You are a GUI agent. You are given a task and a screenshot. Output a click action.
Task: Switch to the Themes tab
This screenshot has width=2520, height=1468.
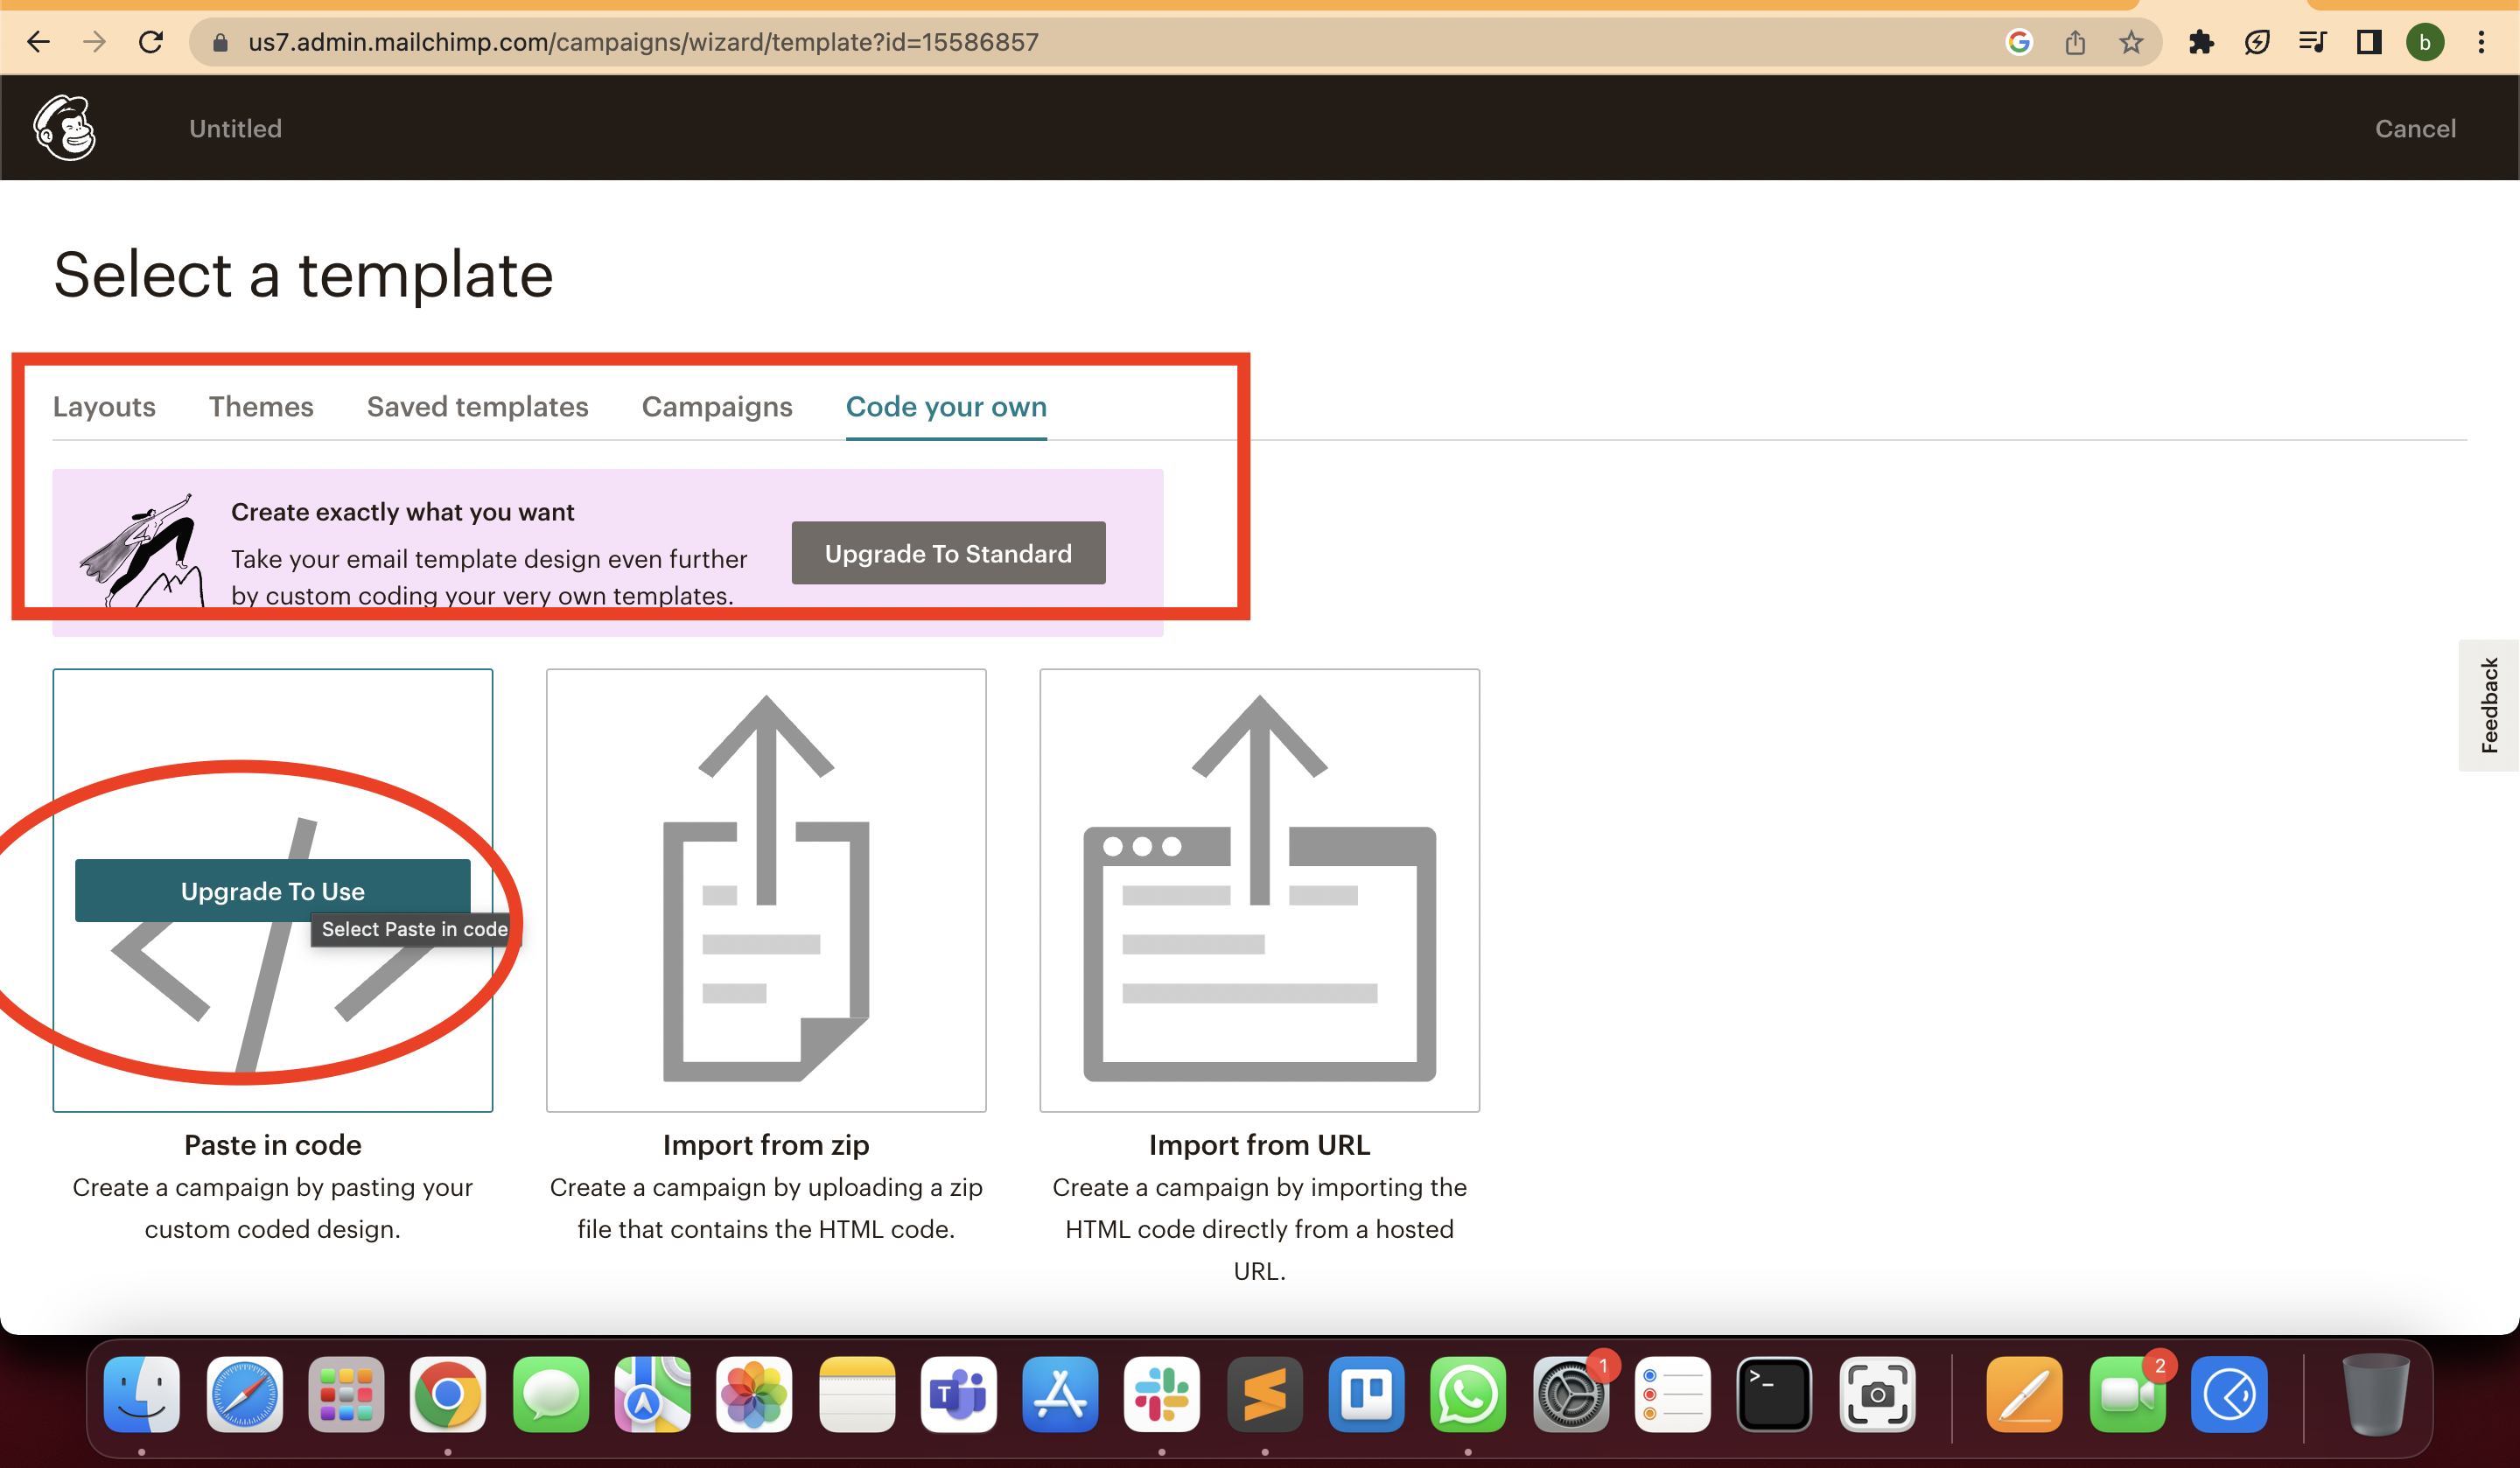261,406
